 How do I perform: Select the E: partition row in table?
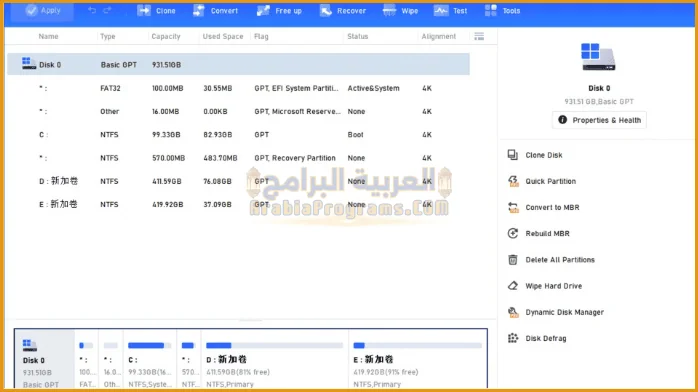point(238,204)
